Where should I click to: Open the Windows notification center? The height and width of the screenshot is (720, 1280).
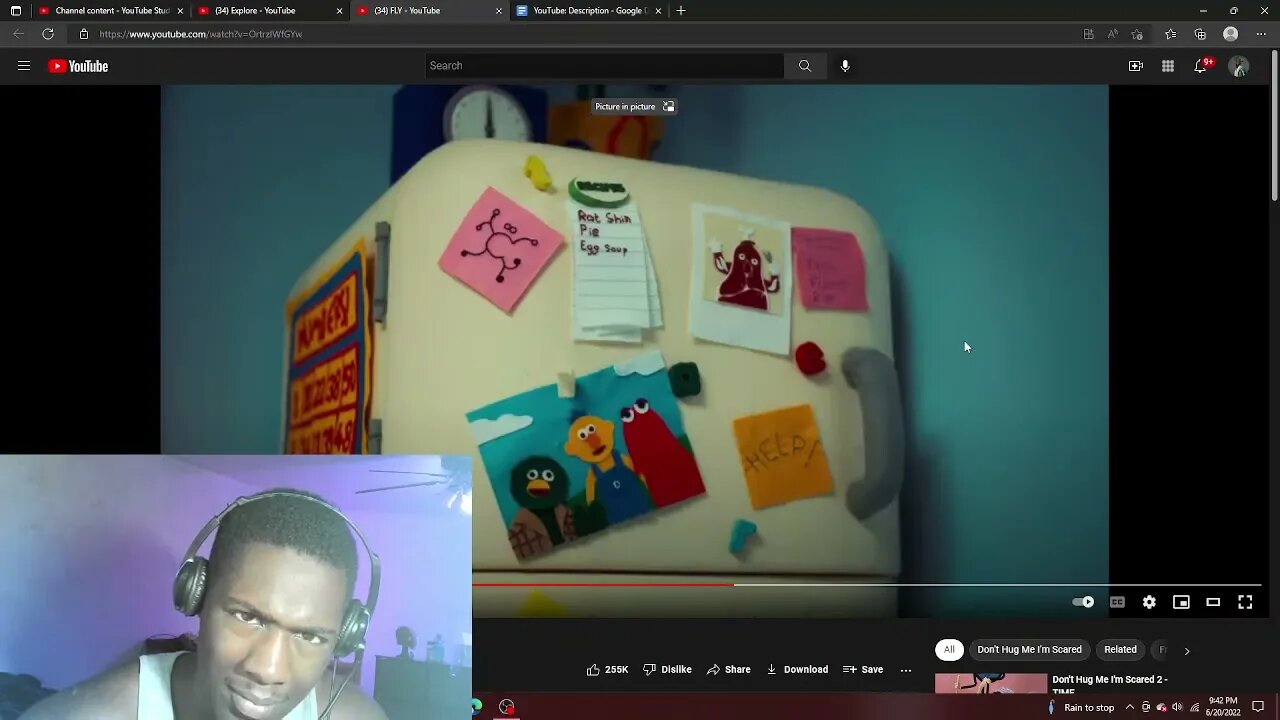(1258, 707)
